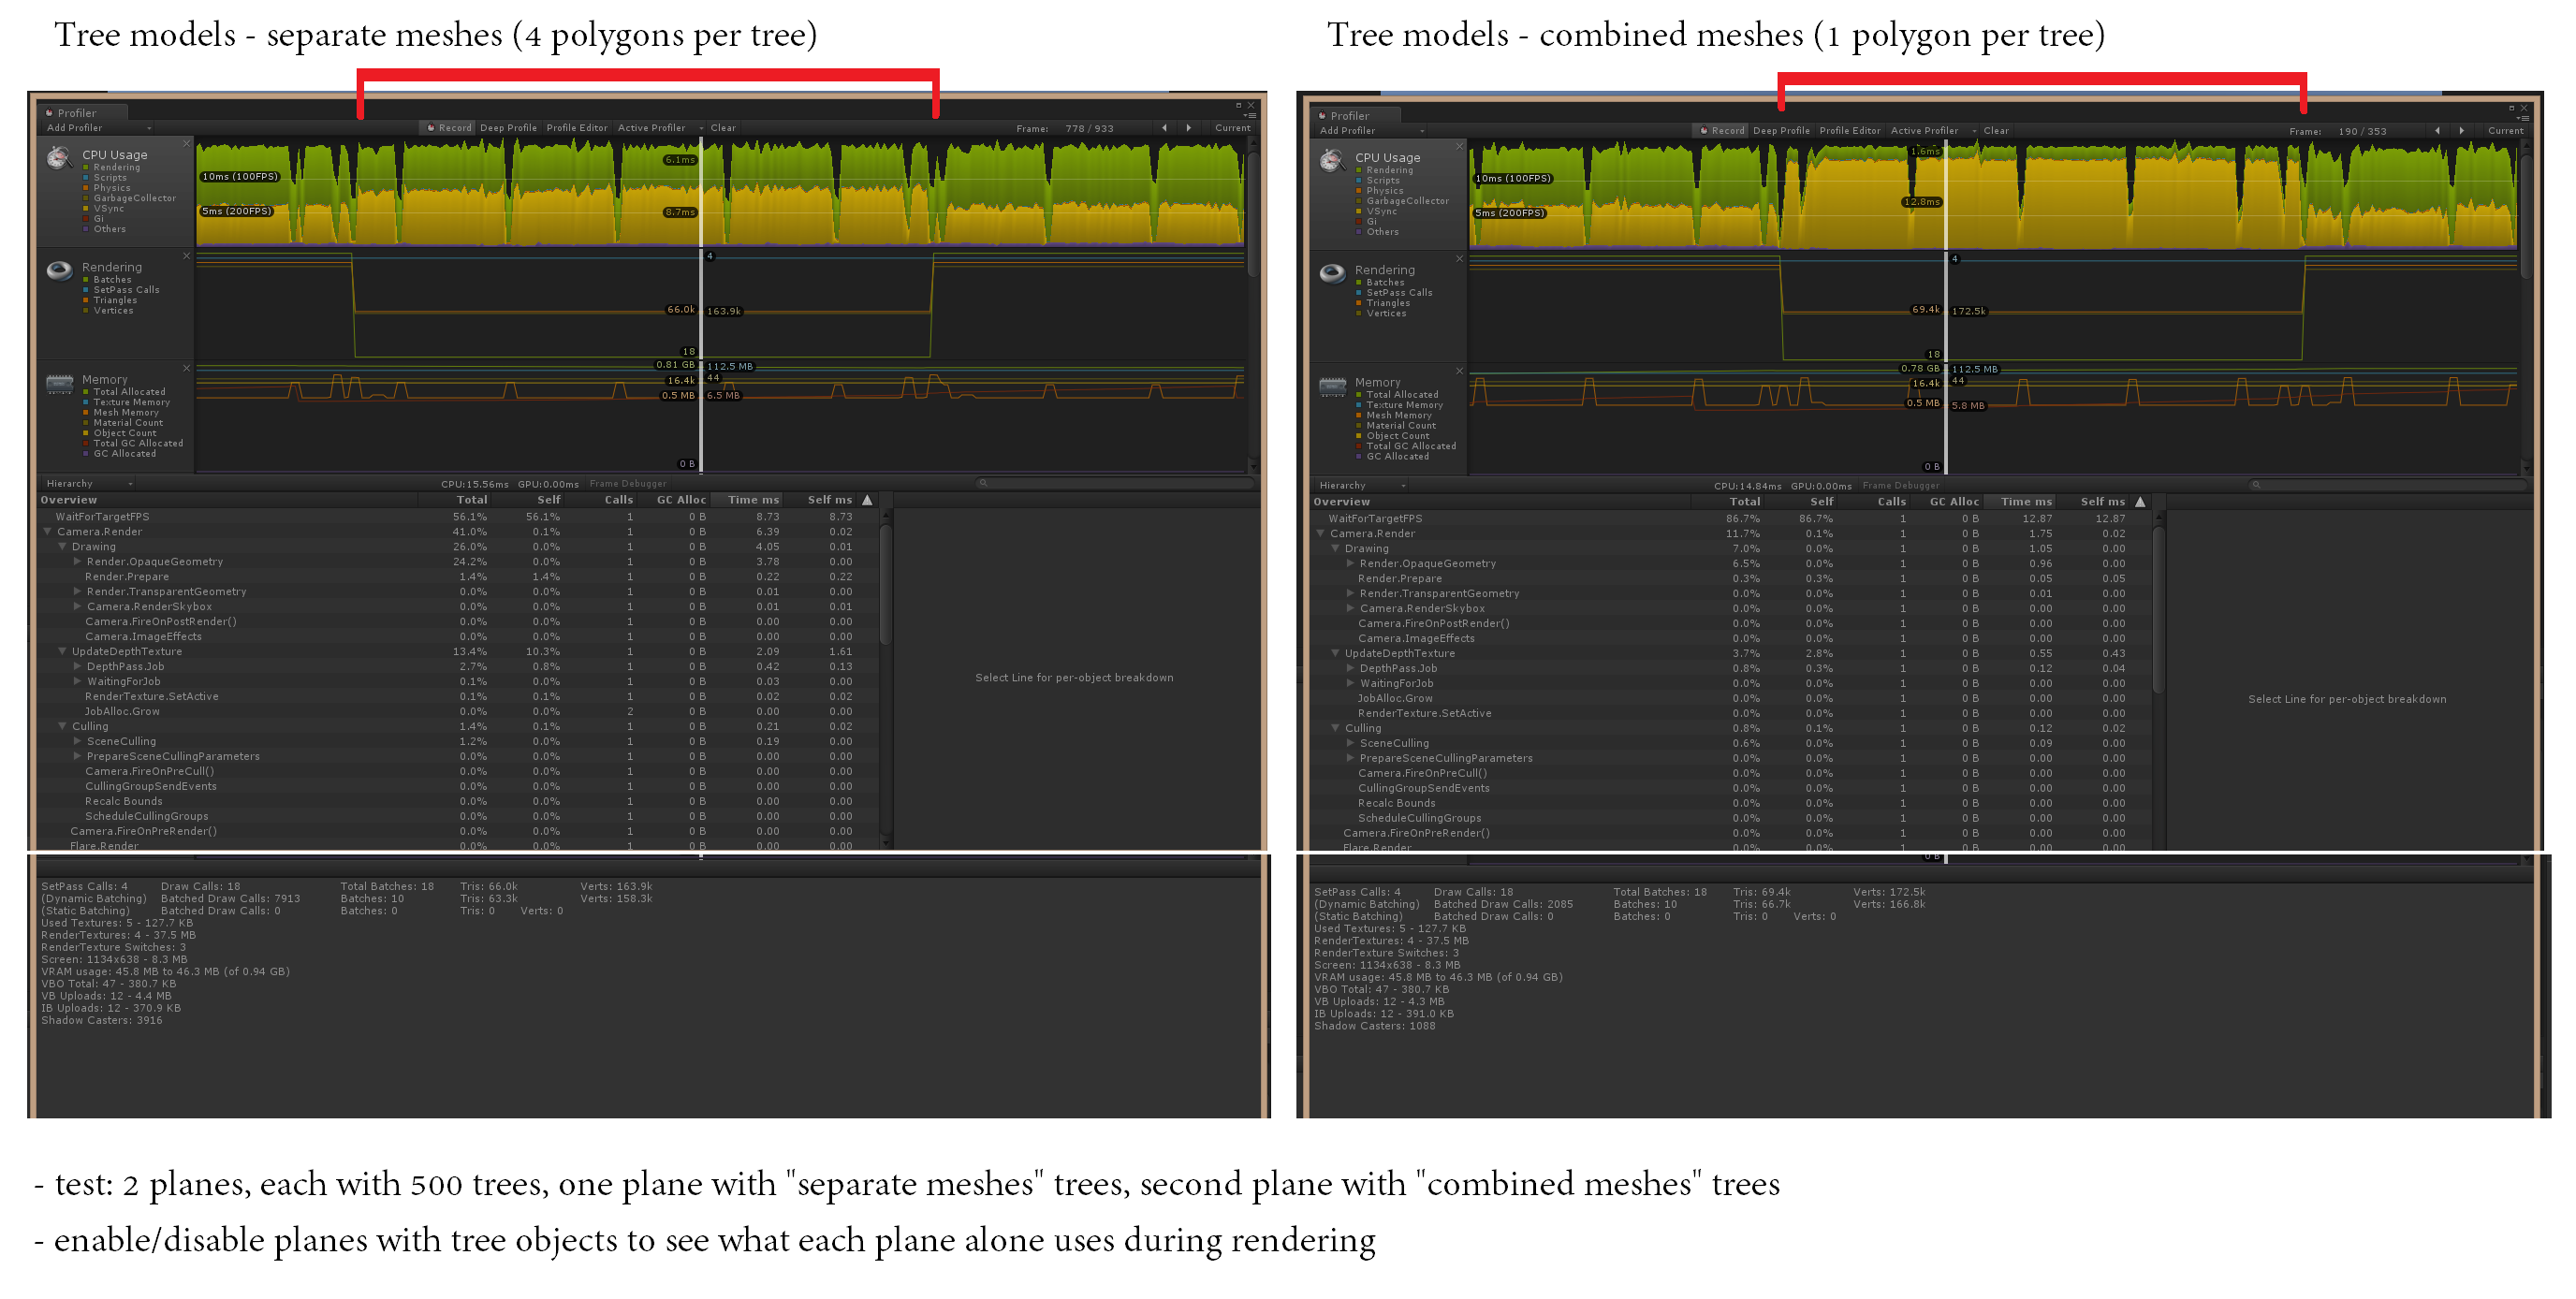Toggle Deep Profile in right profiler

point(1781,131)
